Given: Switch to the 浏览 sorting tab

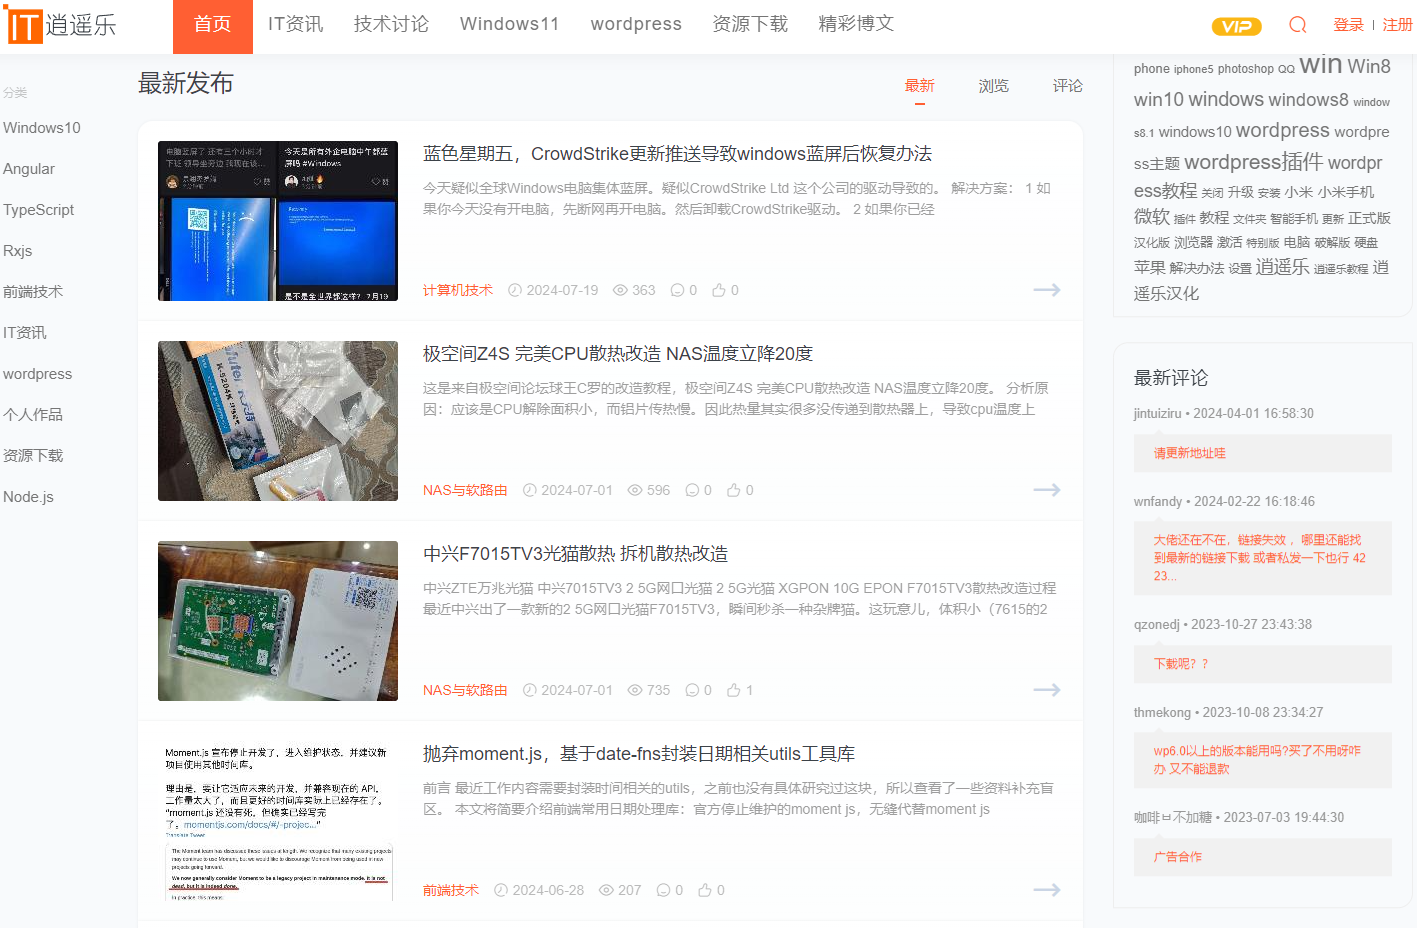Looking at the screenshot, I should [994, 86].
